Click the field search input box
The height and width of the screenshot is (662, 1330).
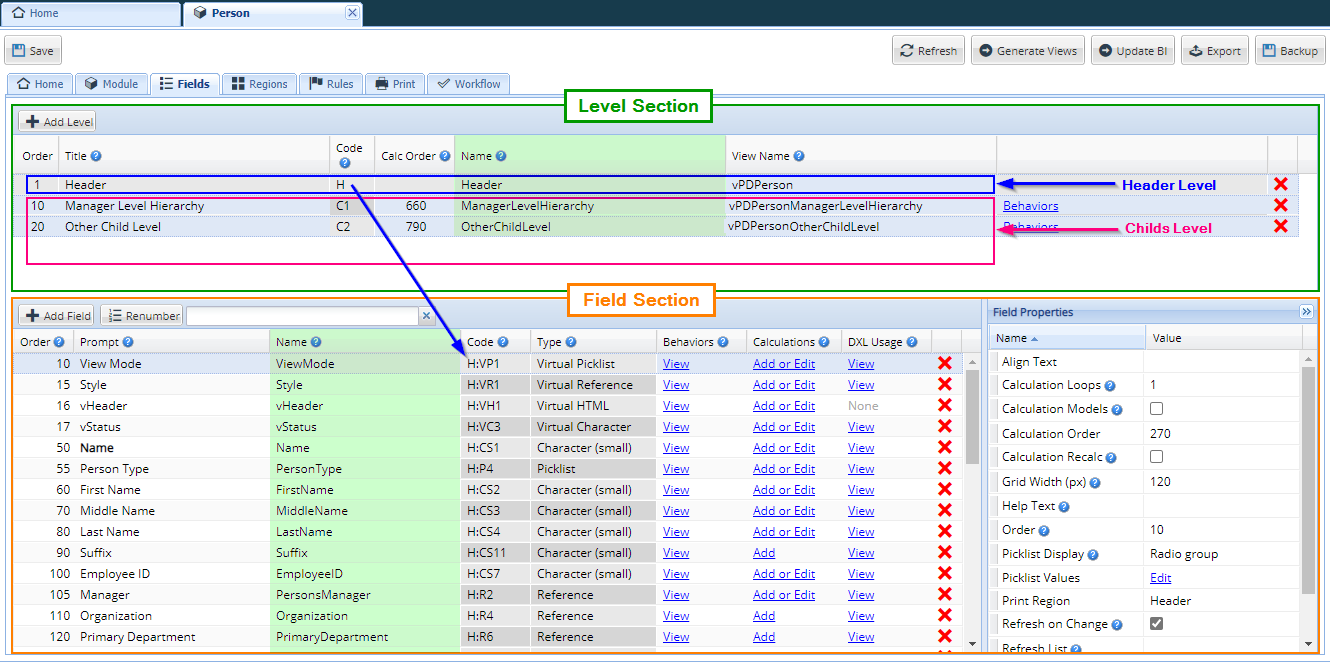(x=302, y=316)
